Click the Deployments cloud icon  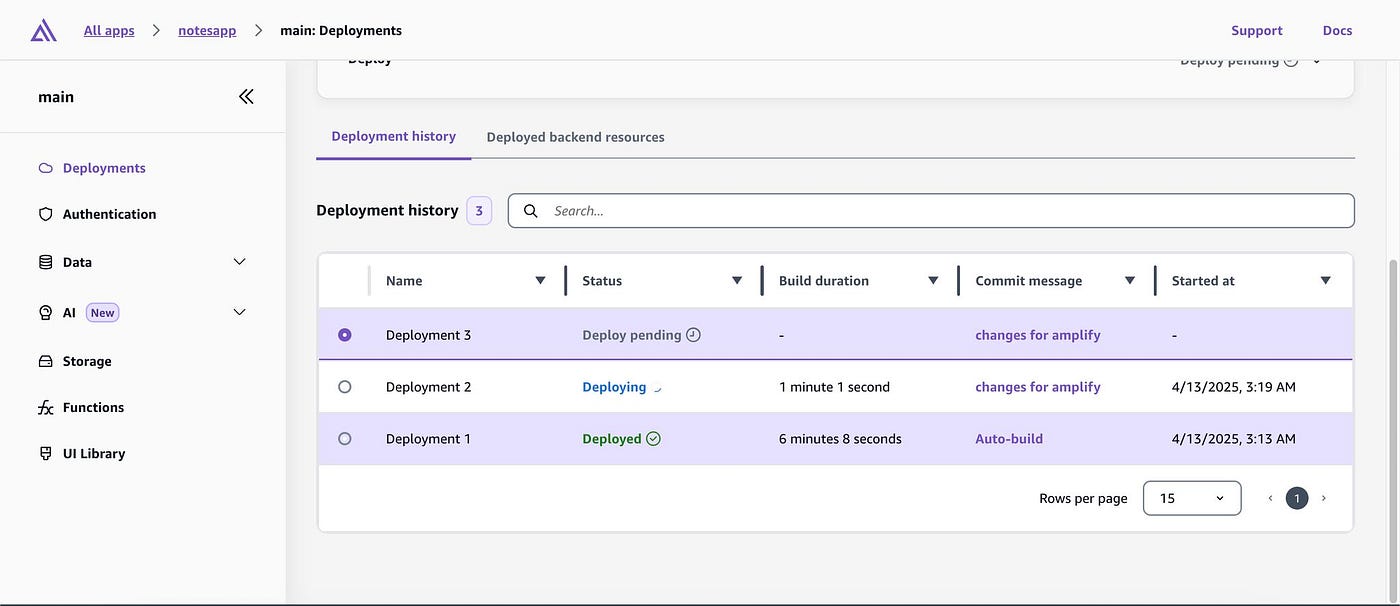point(45,168)
